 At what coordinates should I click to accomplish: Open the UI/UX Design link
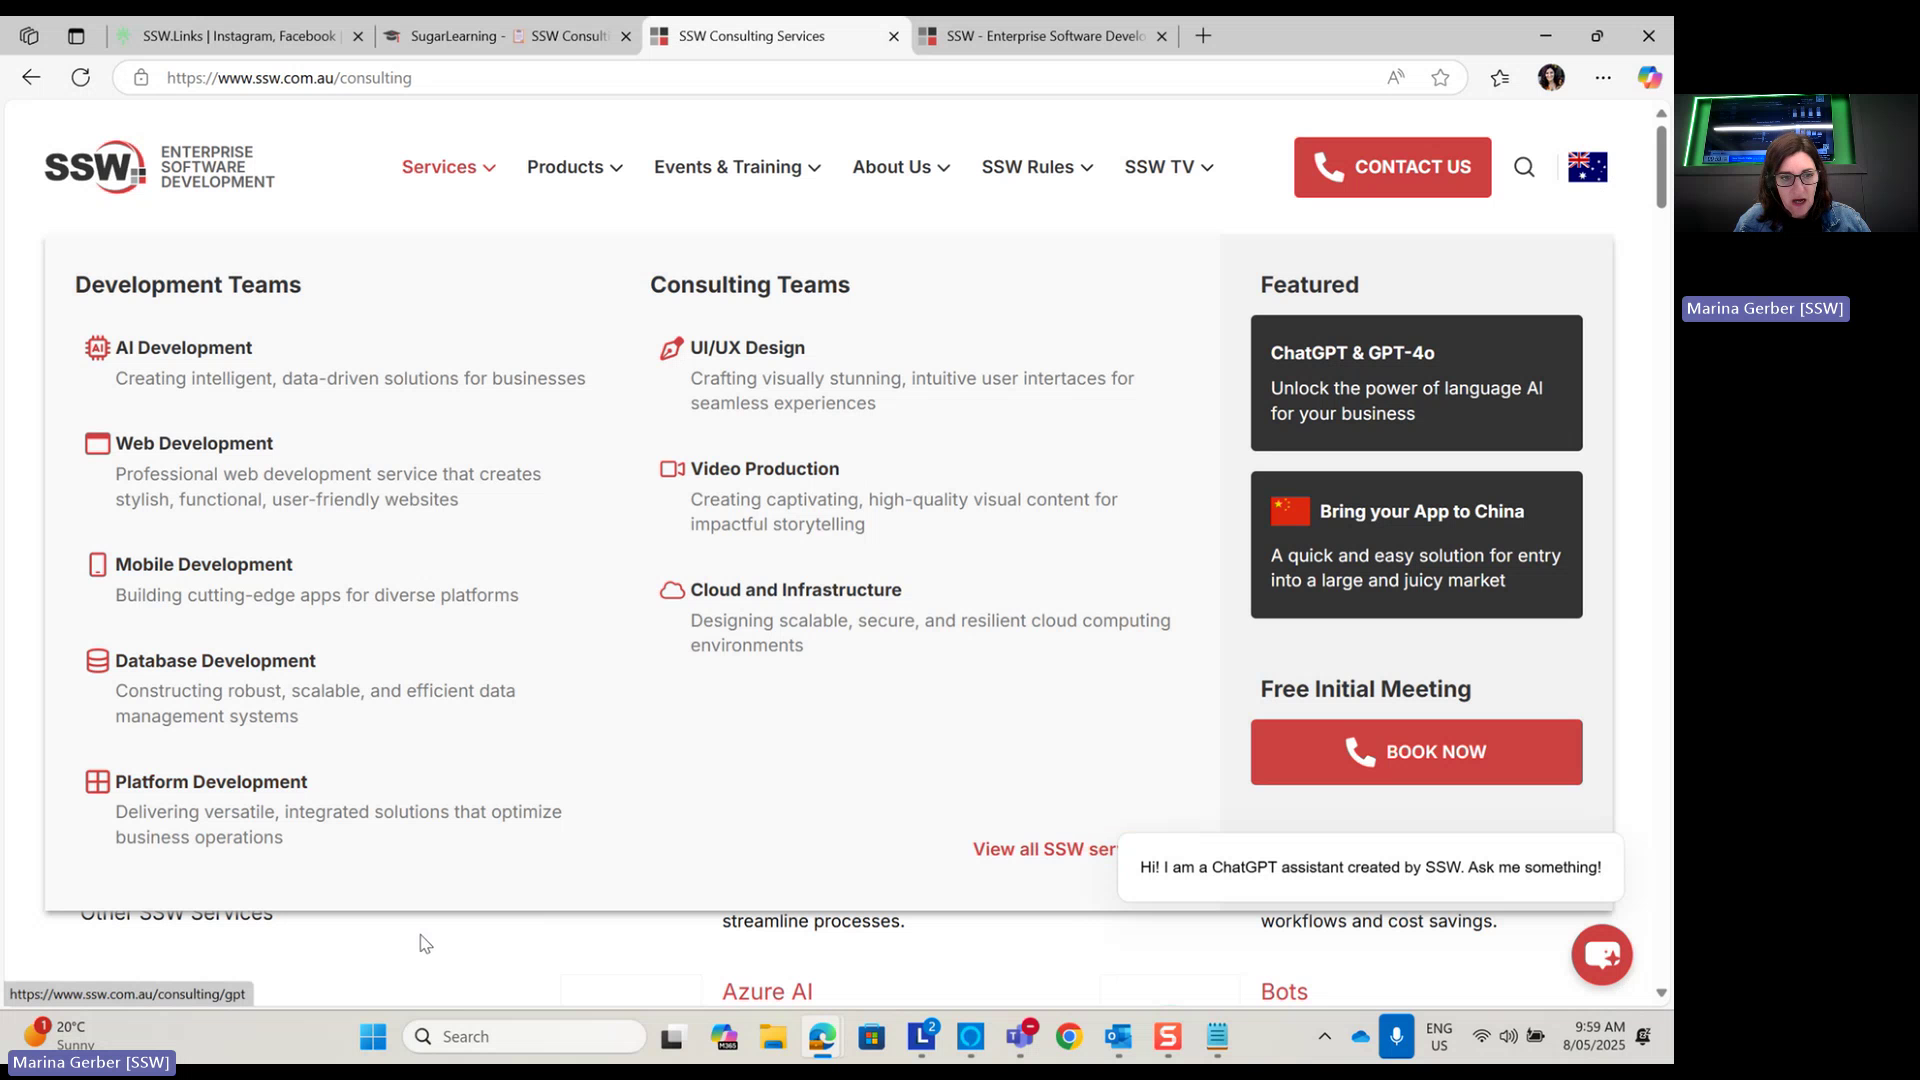[747, 348]
